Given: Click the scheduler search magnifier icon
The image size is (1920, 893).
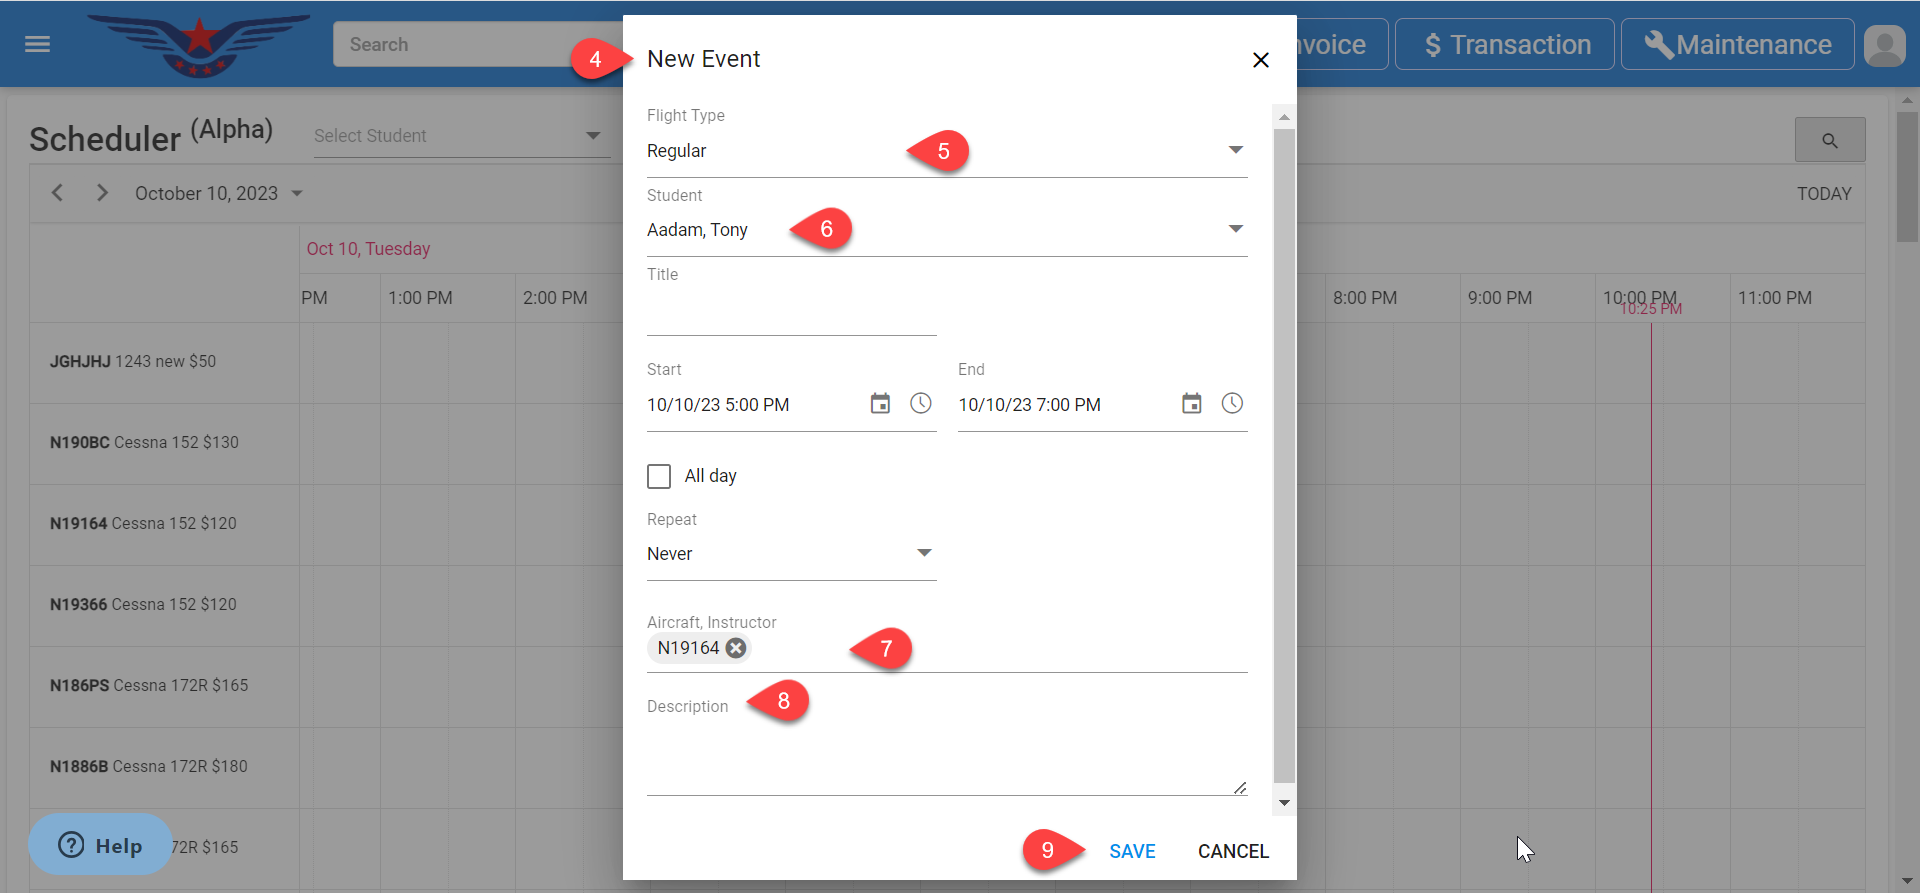Looking at the screenshot, I should 1829,140.
